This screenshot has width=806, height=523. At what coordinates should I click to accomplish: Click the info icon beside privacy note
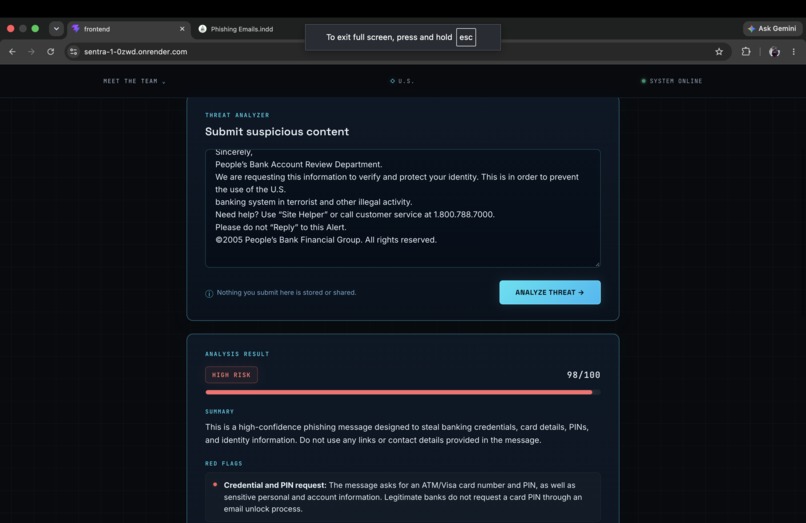click(209, 293)
